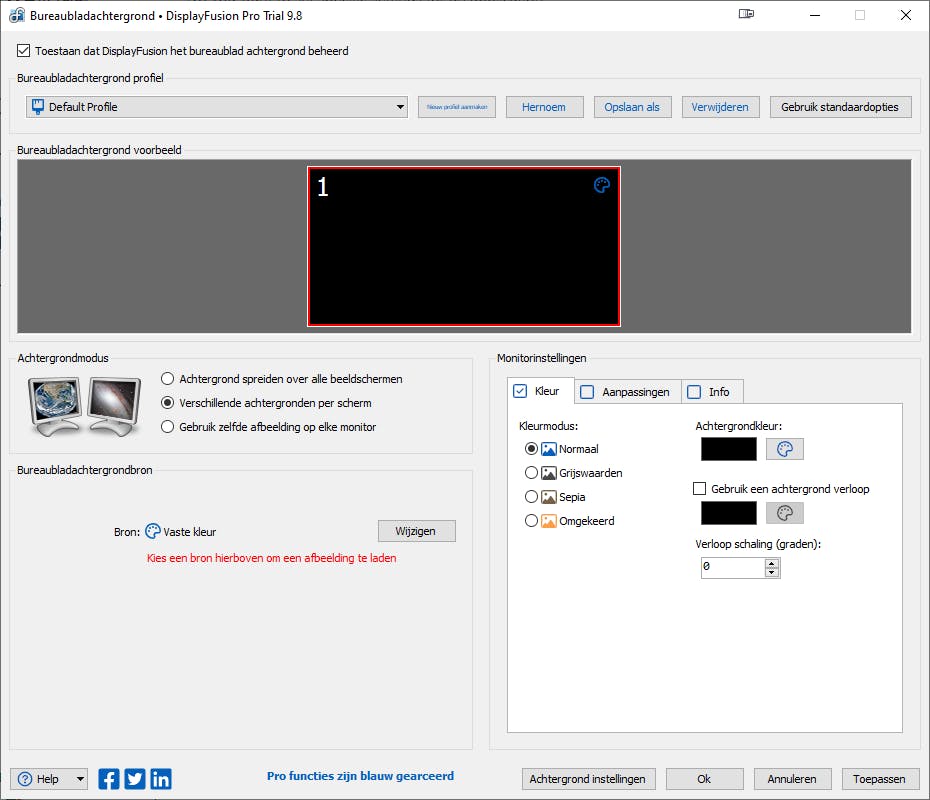
Task: Increase Verloop schaling spinner up arrow
Action: coord(771,563)
